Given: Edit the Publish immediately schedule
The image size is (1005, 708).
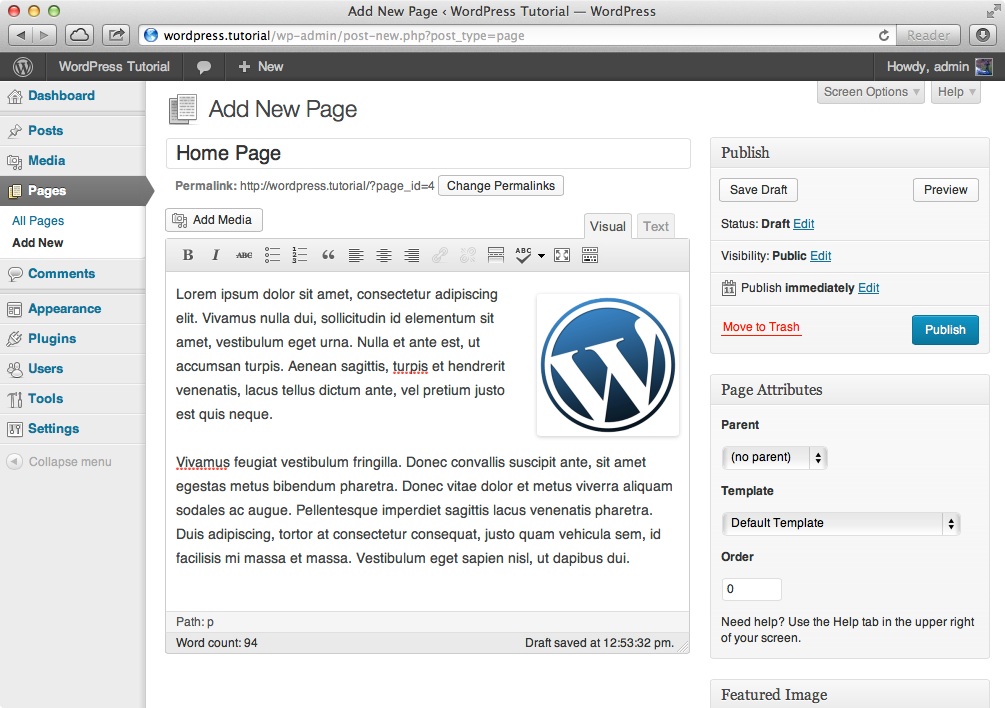Looking at the screenshot, I should 868,288.
